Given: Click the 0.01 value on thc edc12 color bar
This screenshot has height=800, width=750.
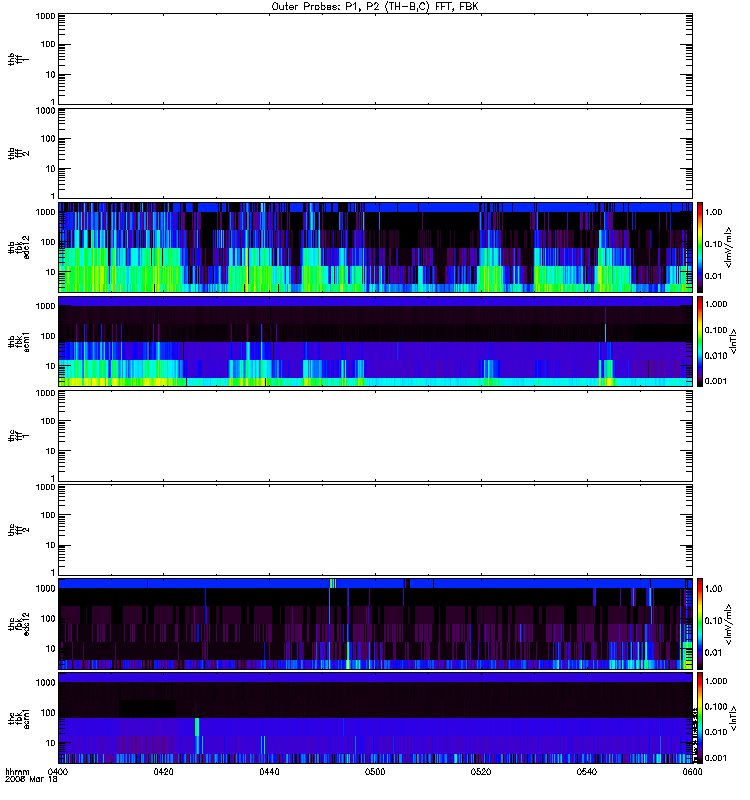Looking at the screenshot, I should (713, 653).
